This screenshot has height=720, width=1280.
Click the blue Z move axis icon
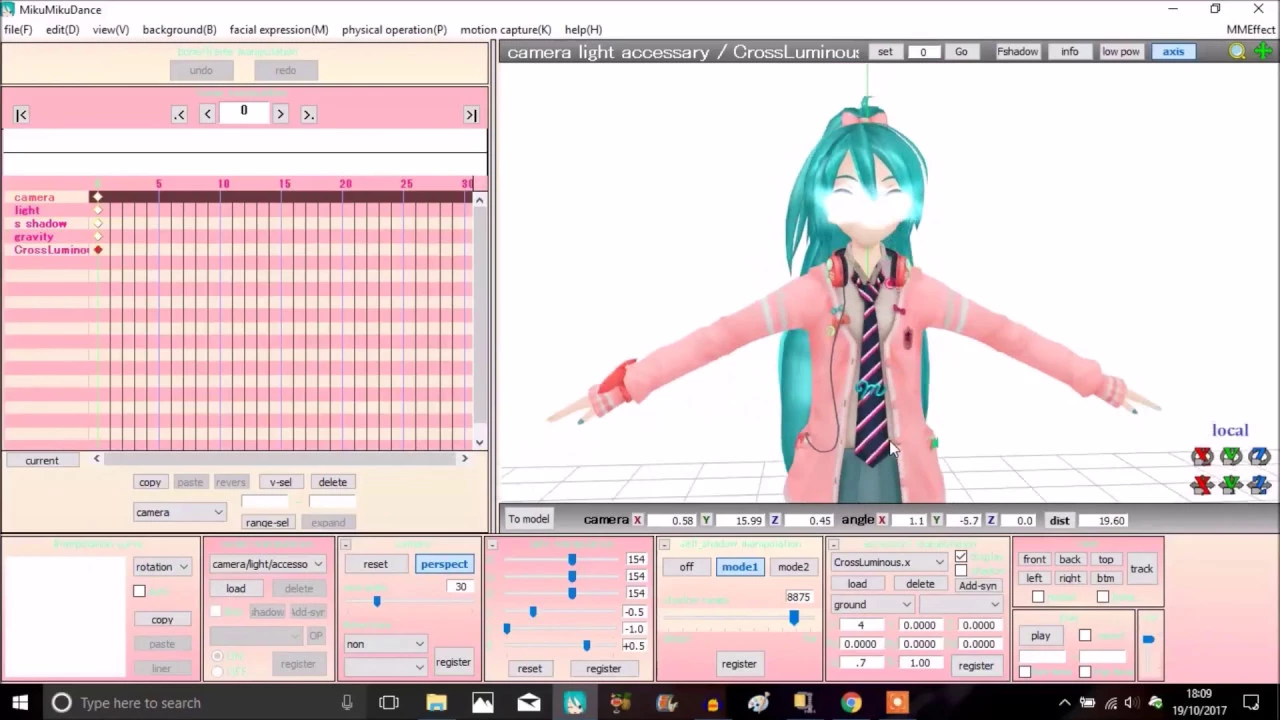(1259, 485)
